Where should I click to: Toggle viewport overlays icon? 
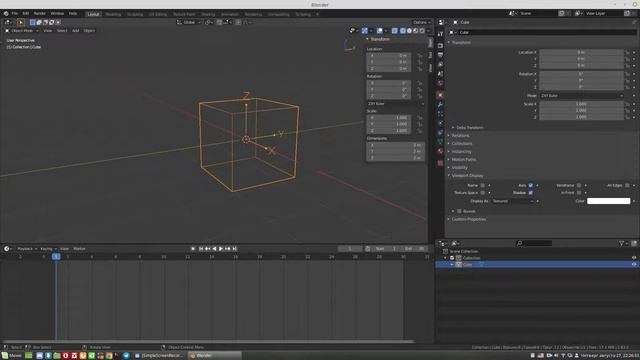coord(380,31)
